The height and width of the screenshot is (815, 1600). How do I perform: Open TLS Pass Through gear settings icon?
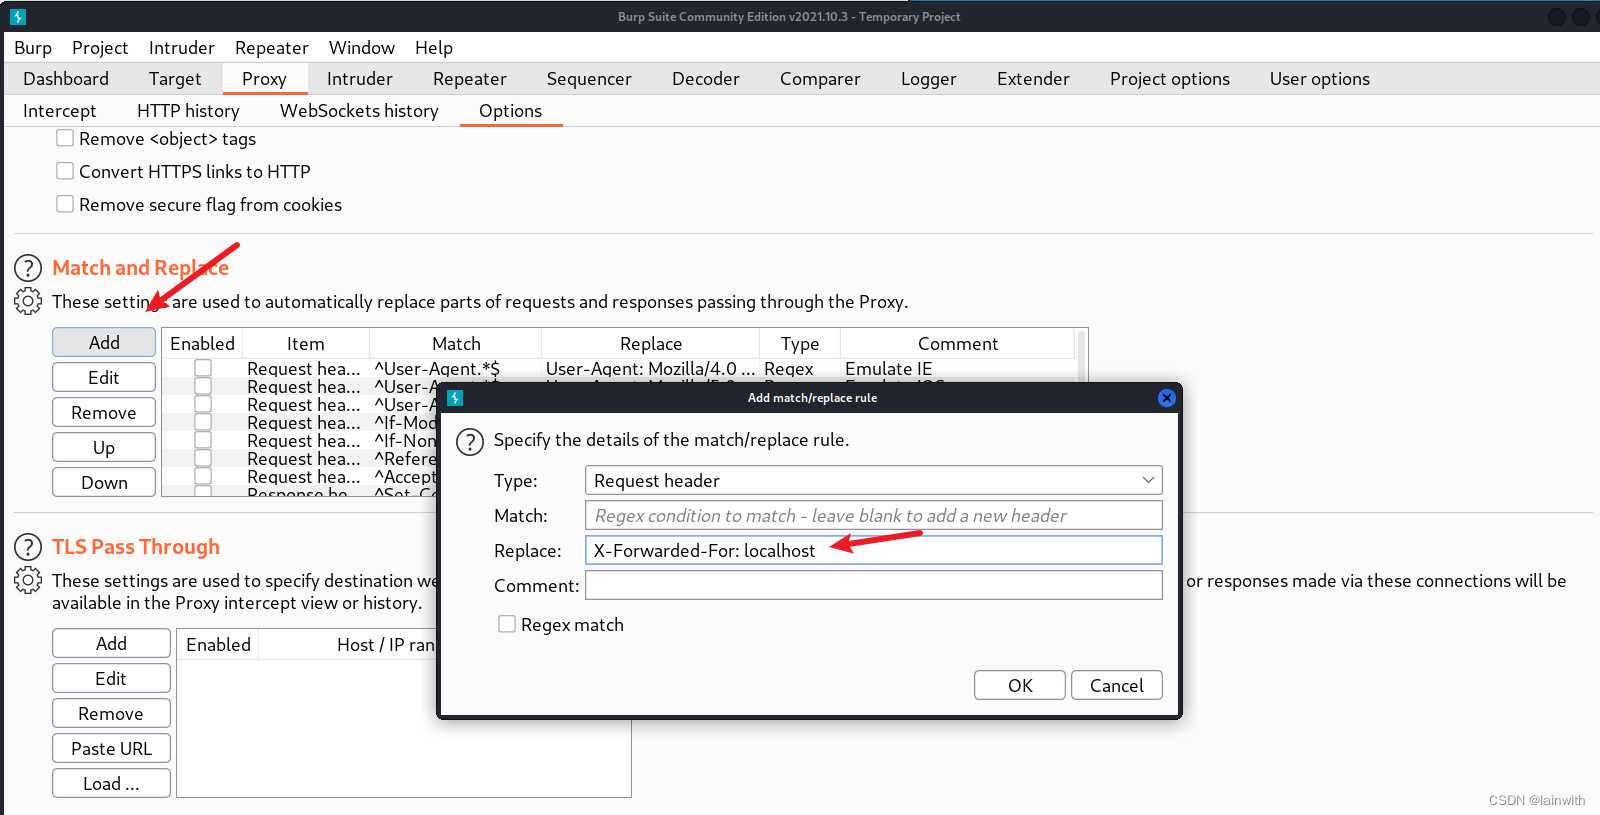click(x=28, y=580)
